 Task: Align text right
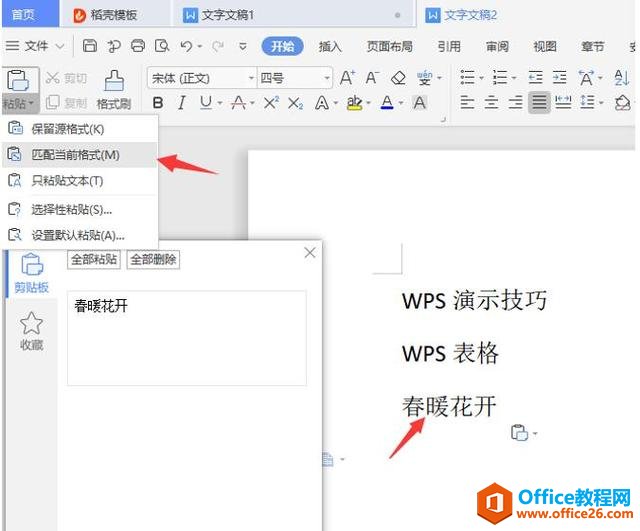515,102
